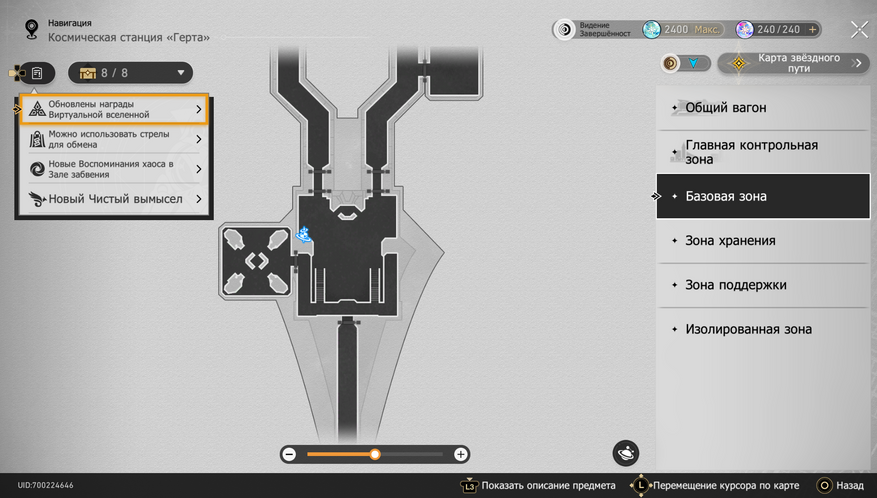877x498 pixels.
Task: Expand chevron on Чистый вымысел row
Action: click(x=199, y=199)
